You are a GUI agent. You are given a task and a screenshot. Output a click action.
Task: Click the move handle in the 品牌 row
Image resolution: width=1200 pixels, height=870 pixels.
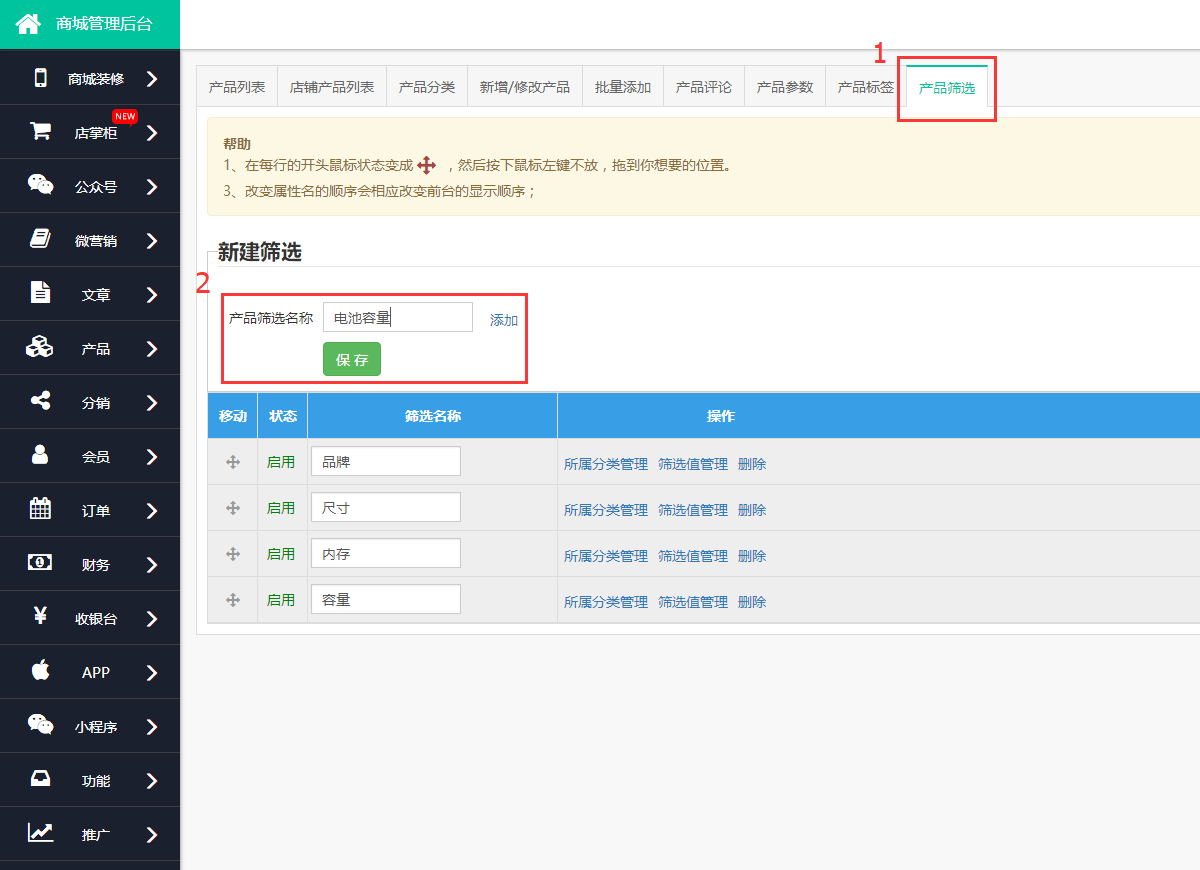pos(233,462)
